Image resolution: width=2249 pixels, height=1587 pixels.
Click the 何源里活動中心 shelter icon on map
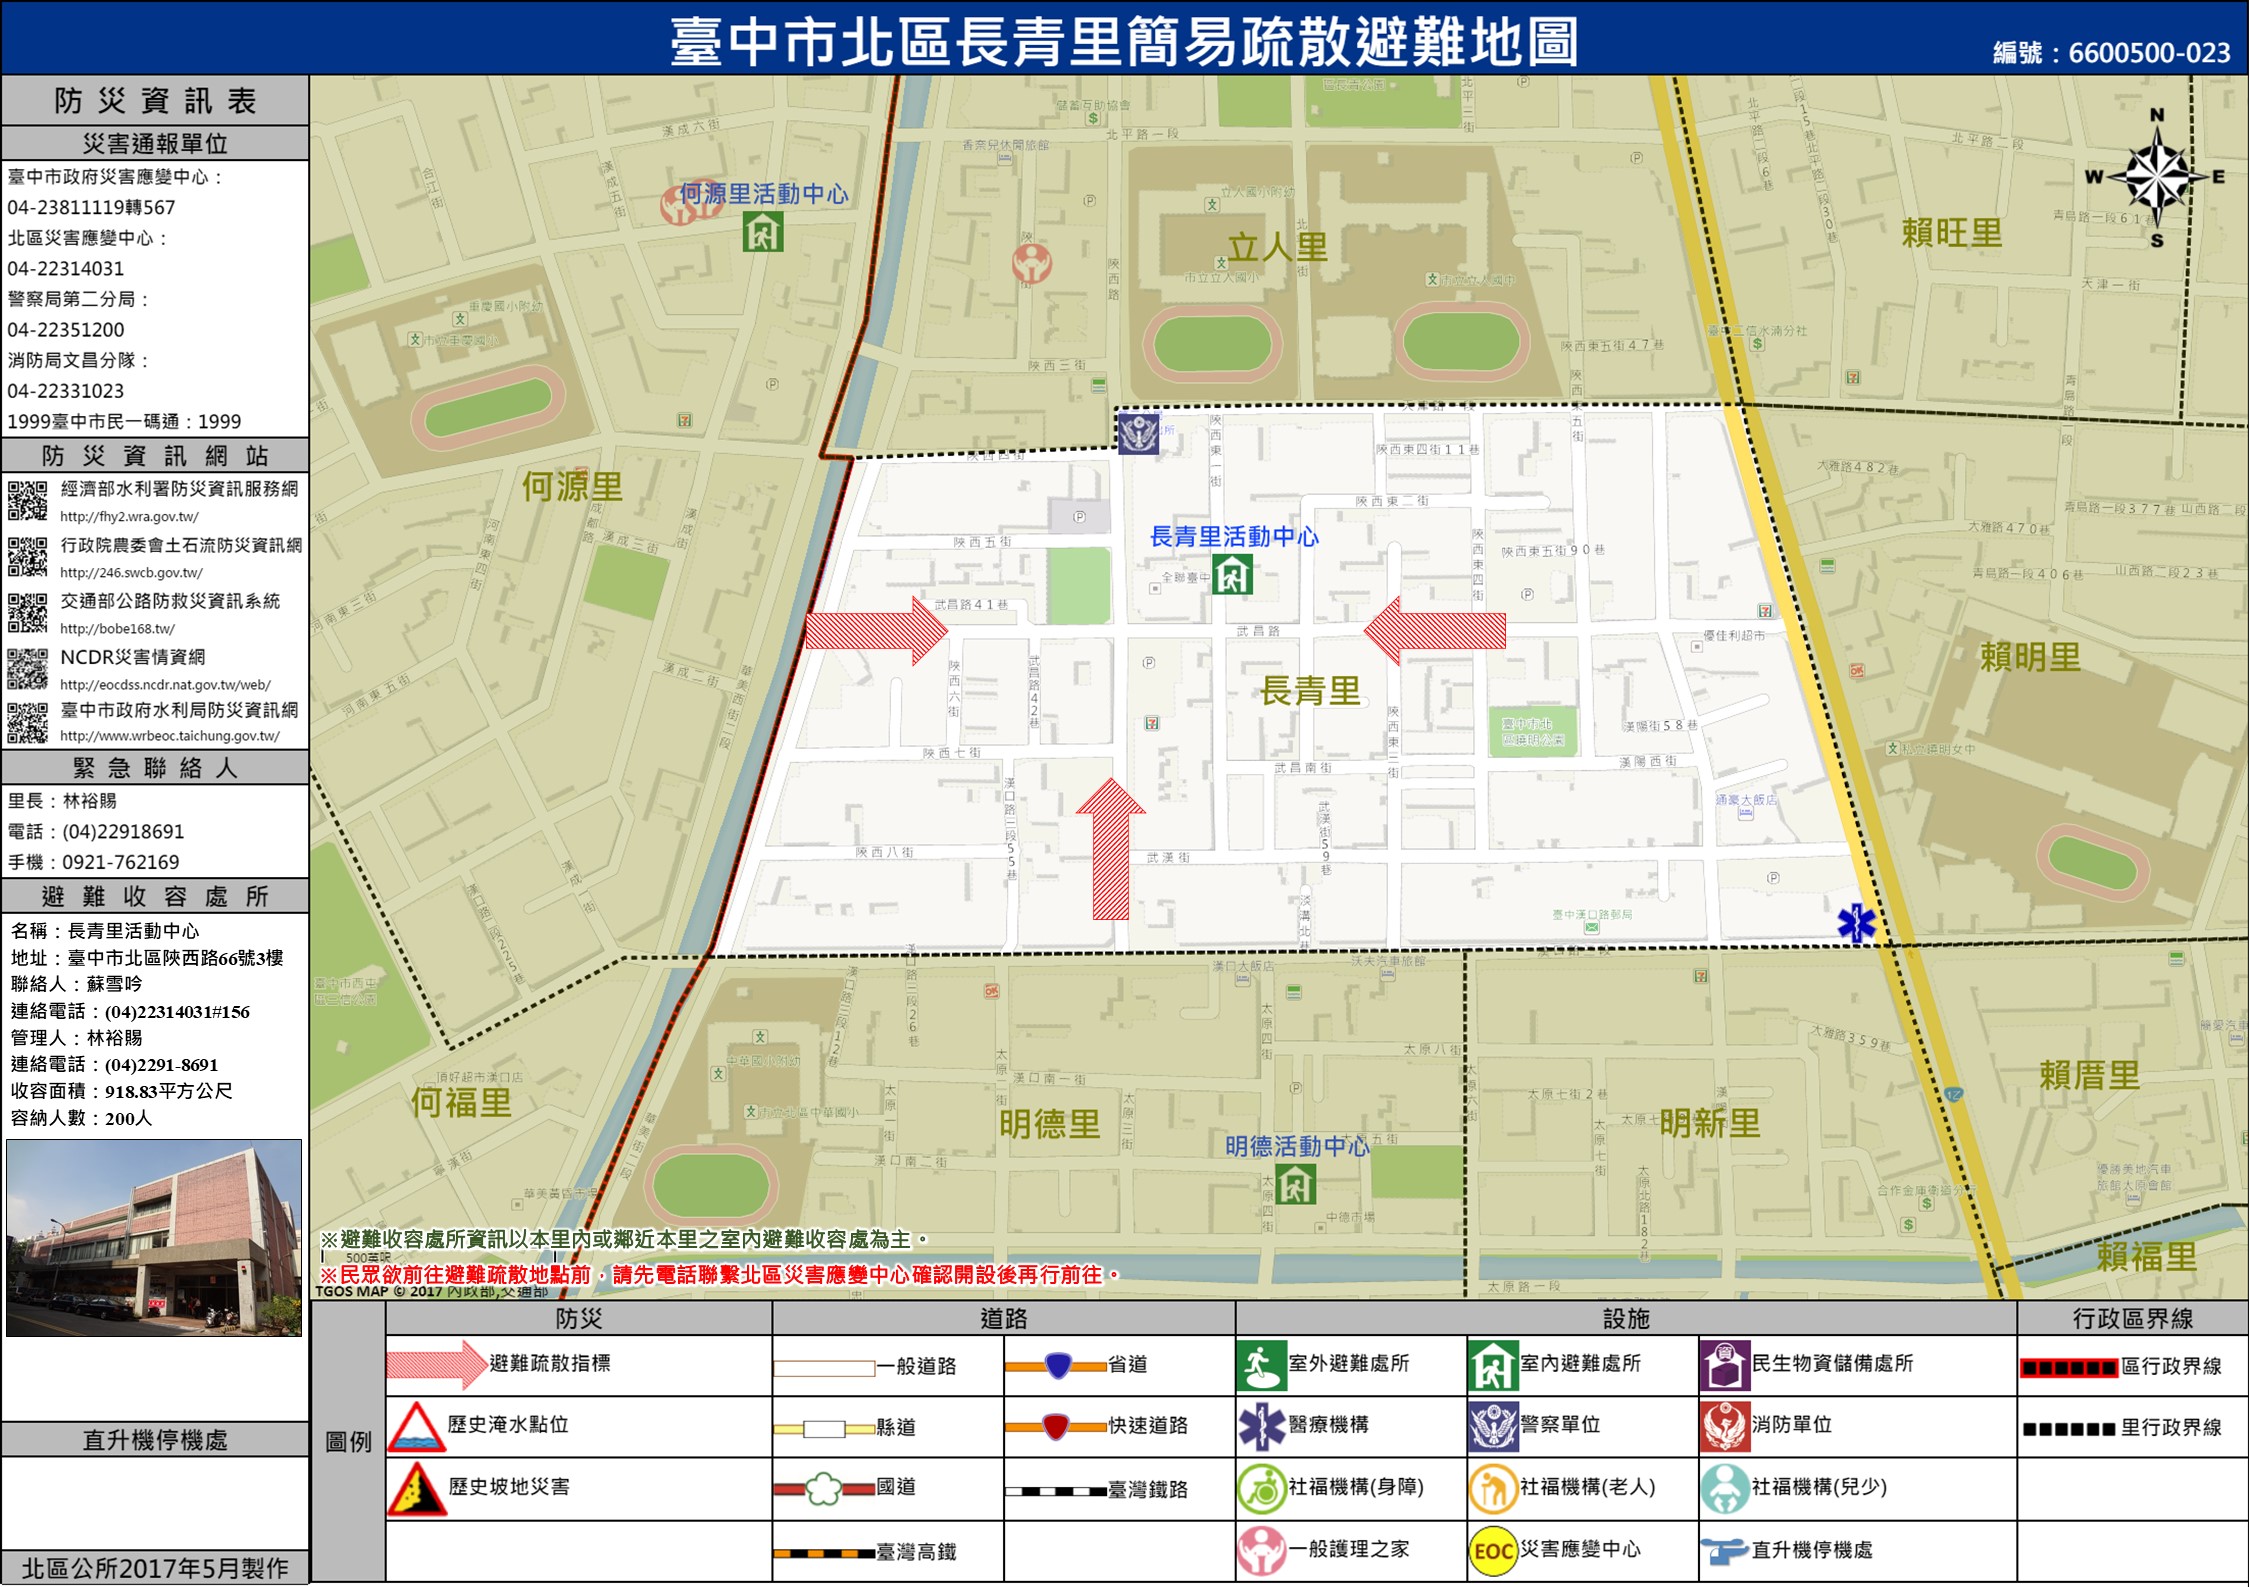click(763, 232)
